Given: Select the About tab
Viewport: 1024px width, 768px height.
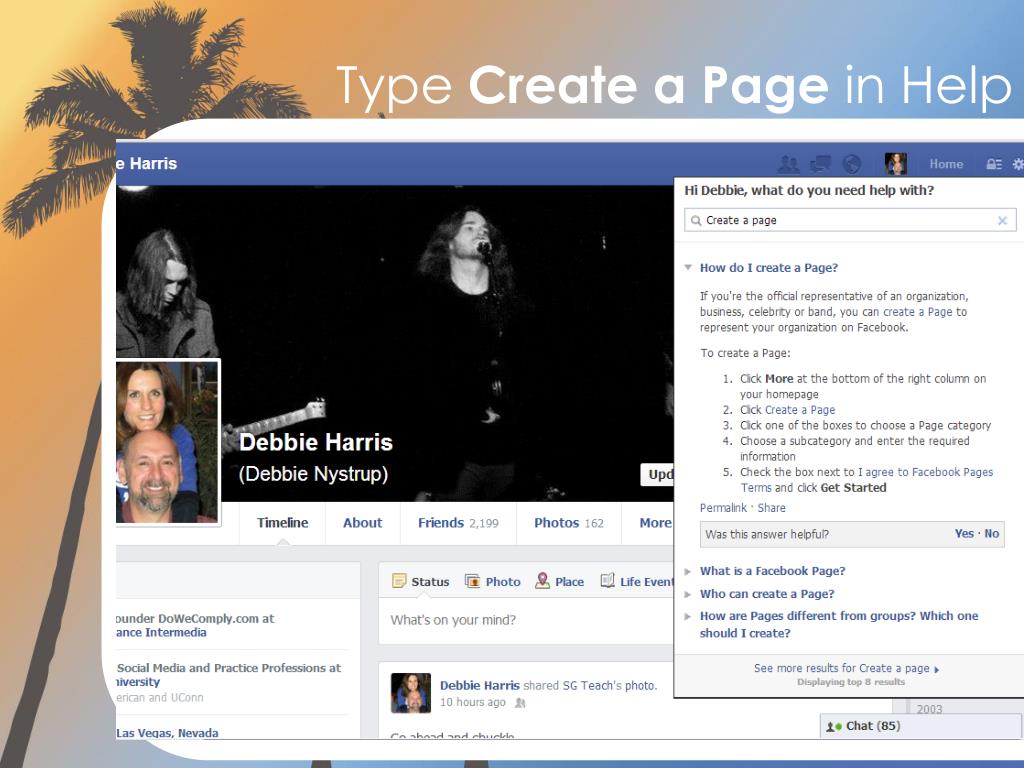Looking at the screenshot, I should coord(362,522).
